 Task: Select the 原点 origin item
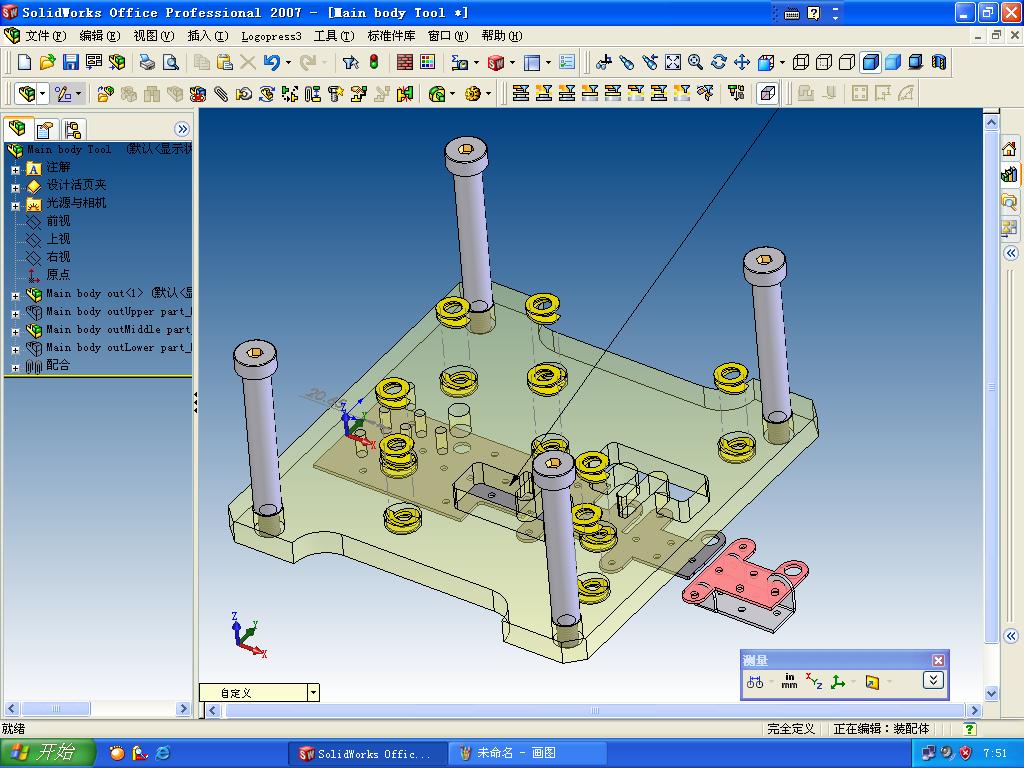58,275
